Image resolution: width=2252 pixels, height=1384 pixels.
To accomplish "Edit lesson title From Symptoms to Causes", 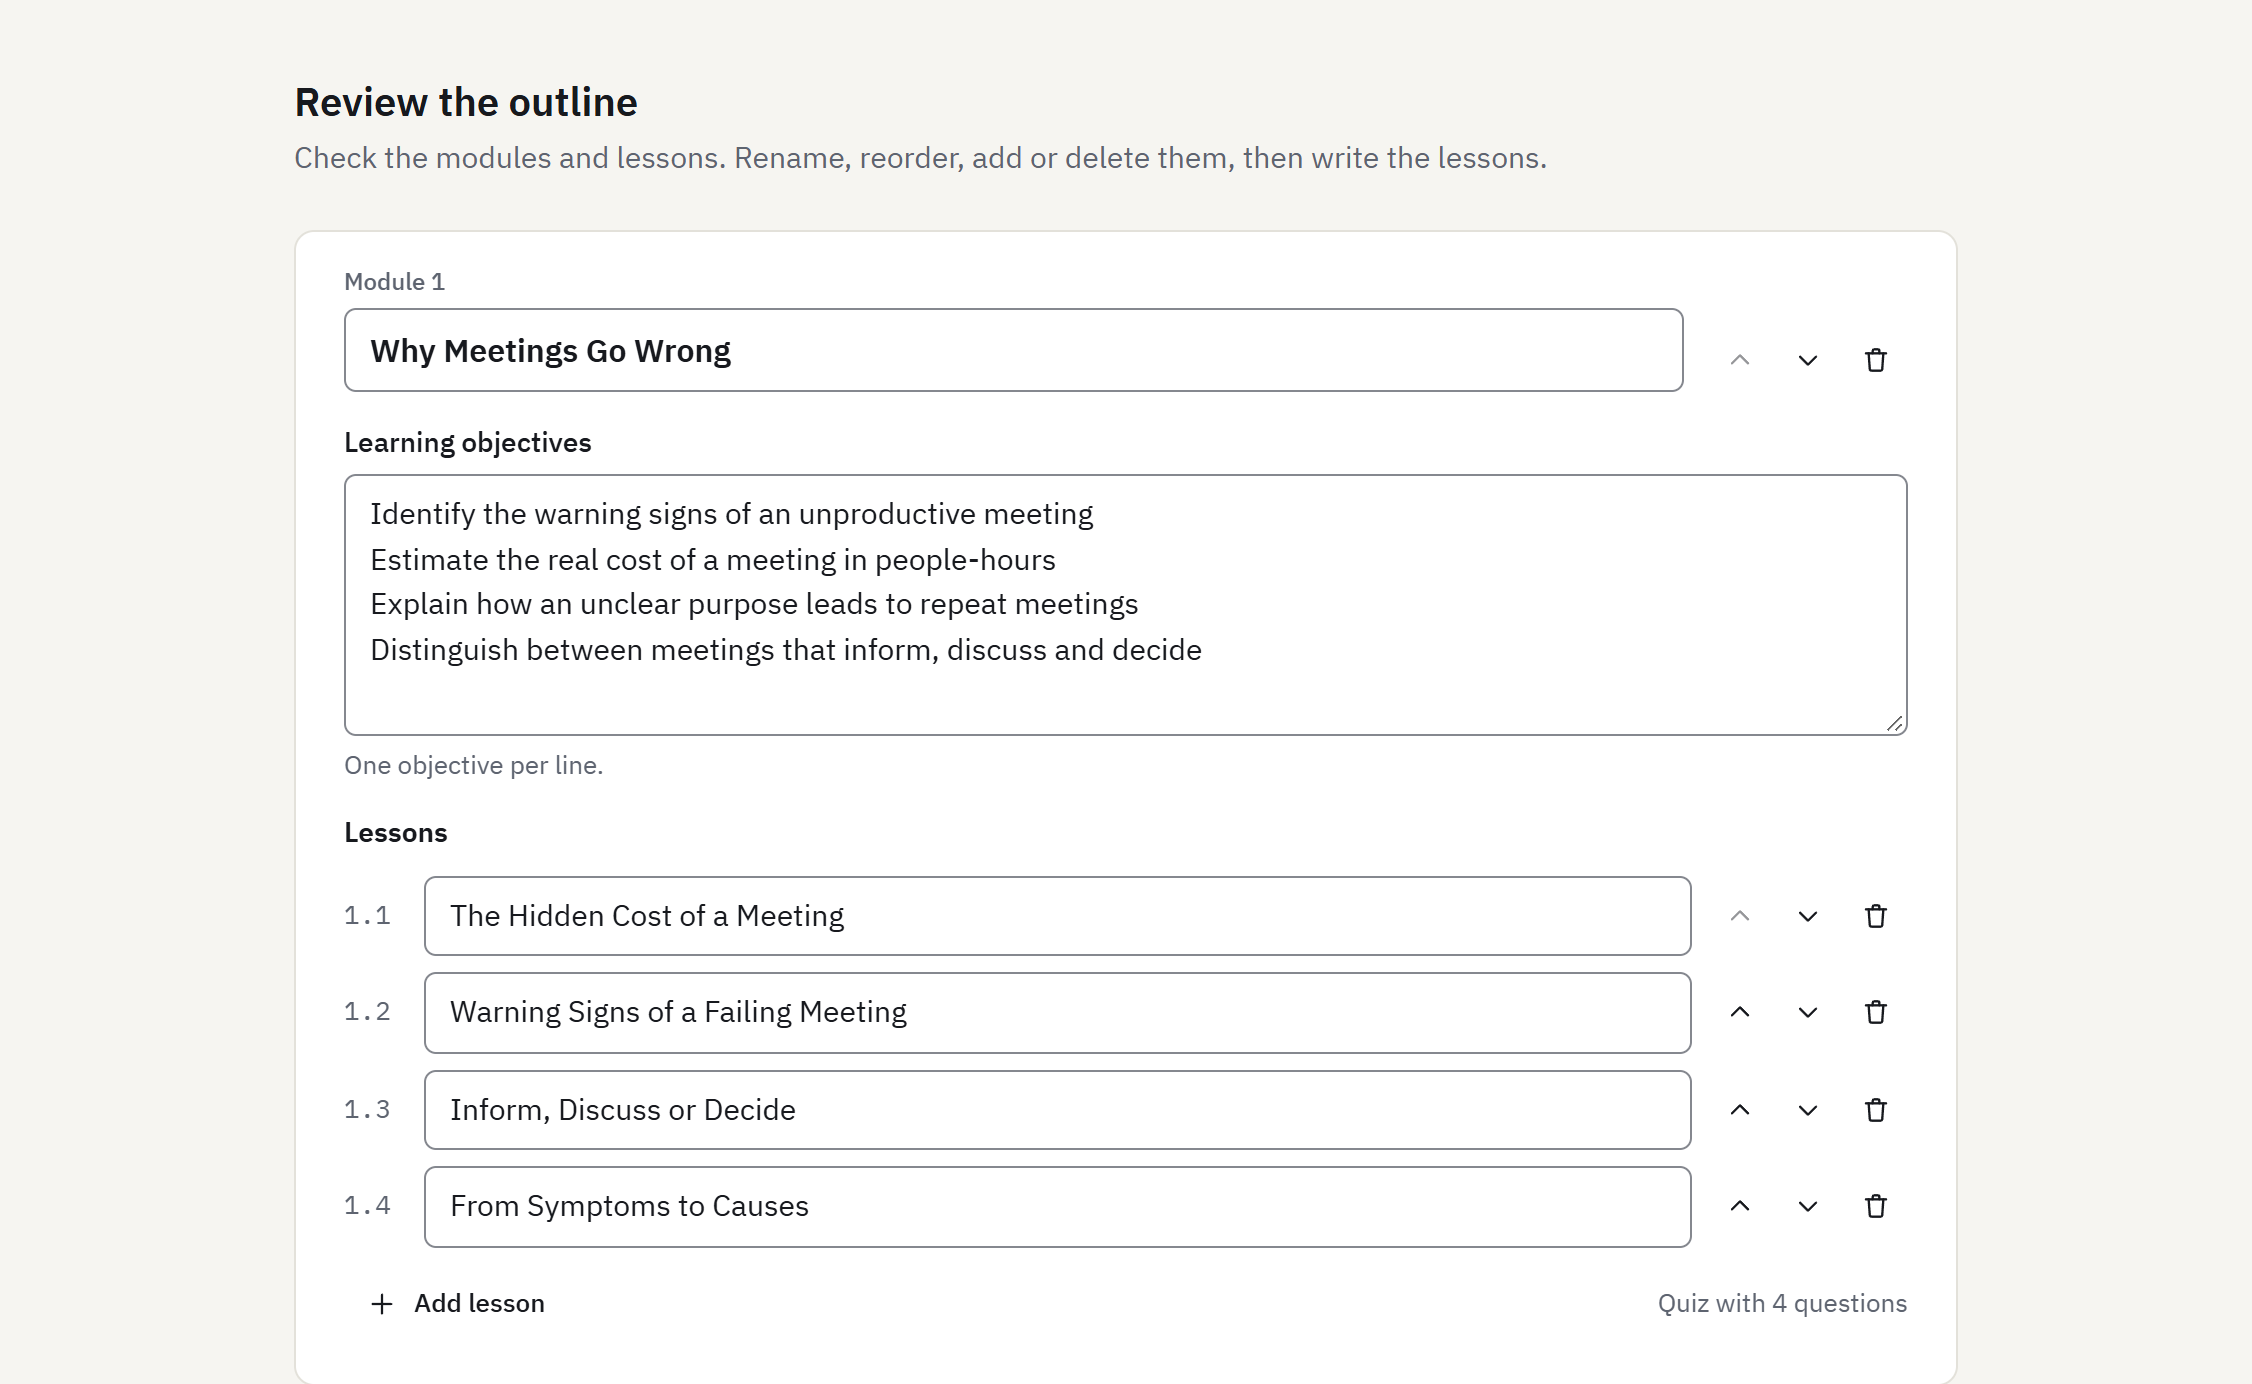I will click(1058, 1206).
